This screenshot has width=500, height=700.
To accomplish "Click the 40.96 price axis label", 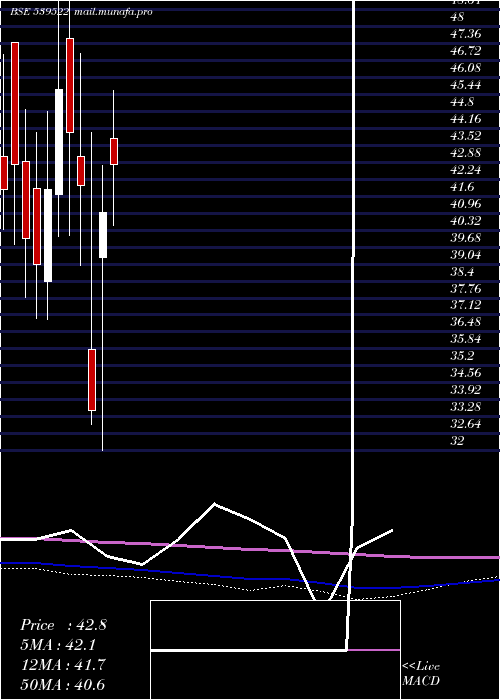I will click(x=466, y=204).
